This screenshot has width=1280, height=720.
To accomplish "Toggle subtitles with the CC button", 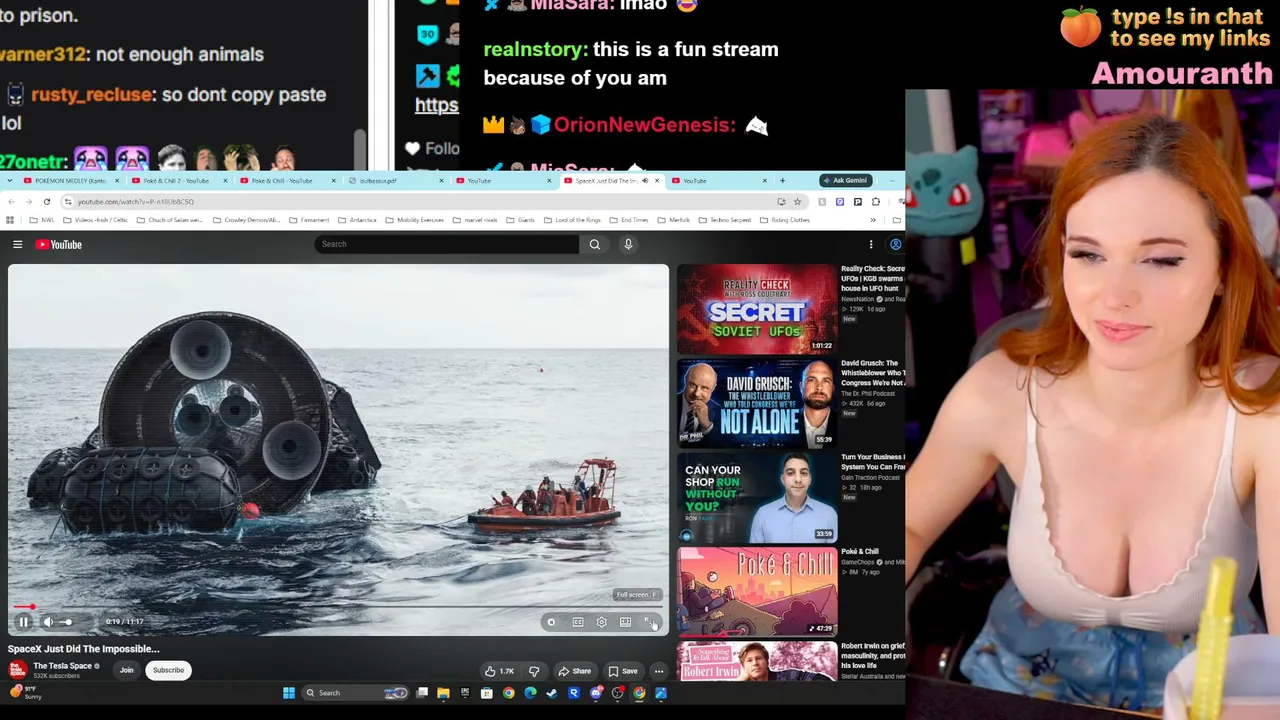I will click(x=578, y=622).
